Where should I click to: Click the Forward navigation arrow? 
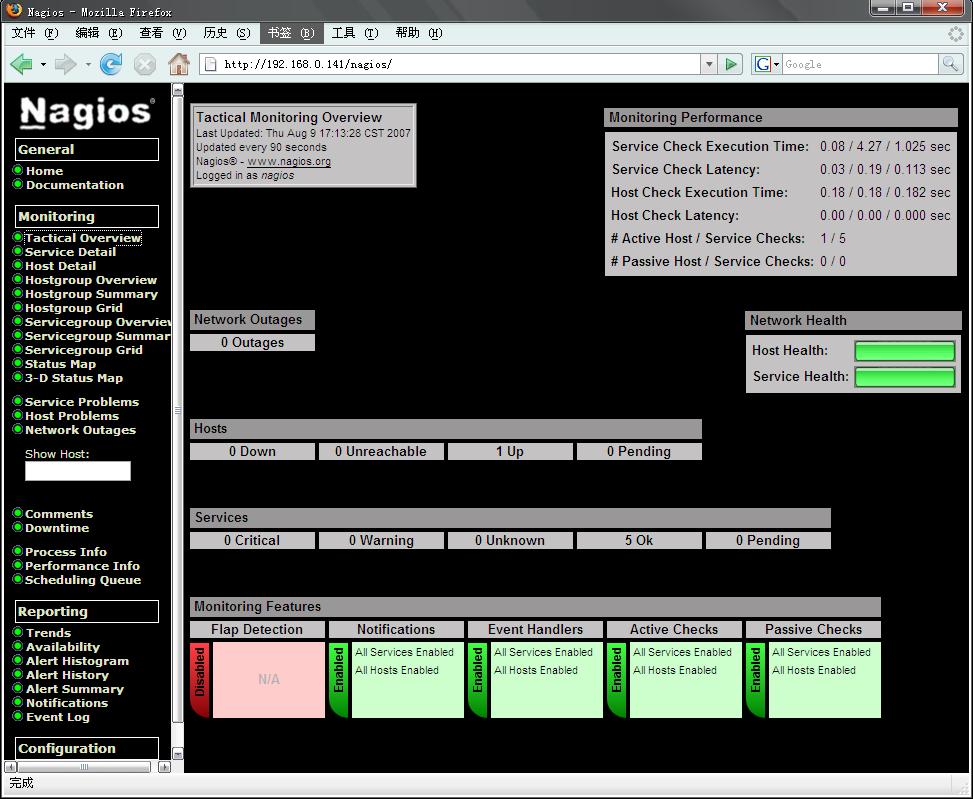click(x=65, y=64)
